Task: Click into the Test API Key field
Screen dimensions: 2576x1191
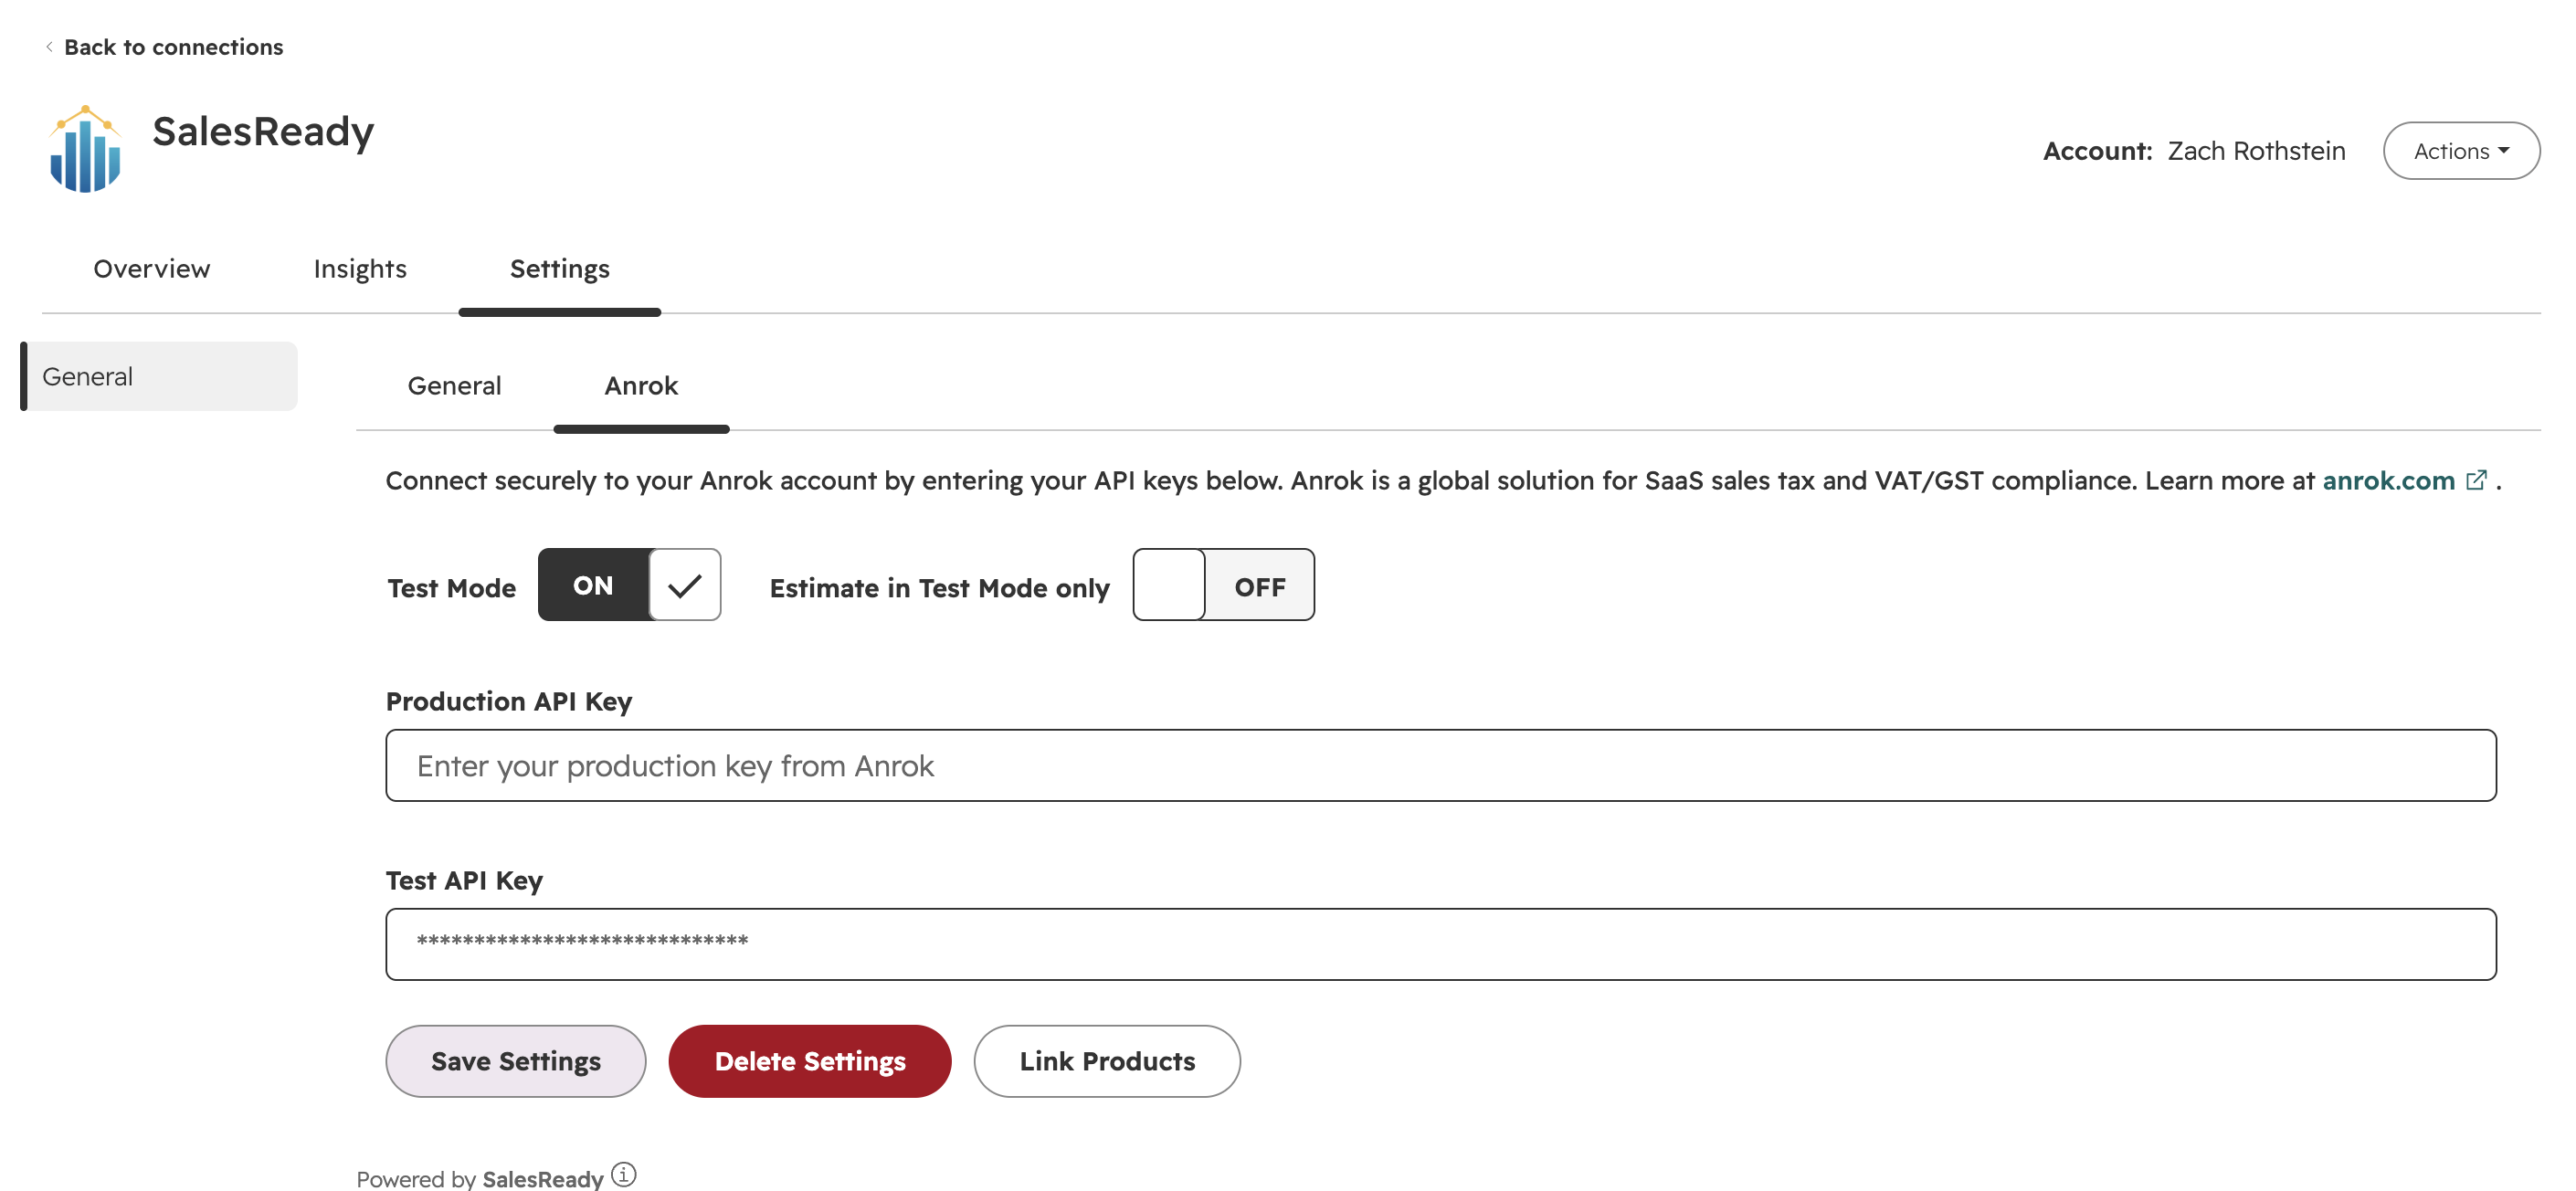Action: pyautogui.click(x=1441, y=944)
